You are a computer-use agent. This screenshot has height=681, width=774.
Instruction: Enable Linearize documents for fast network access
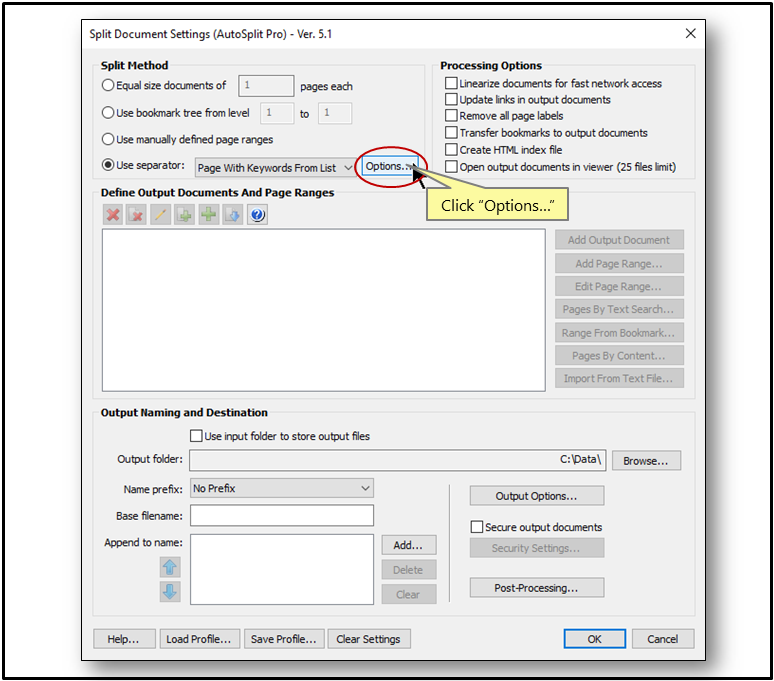click(451, 83)
